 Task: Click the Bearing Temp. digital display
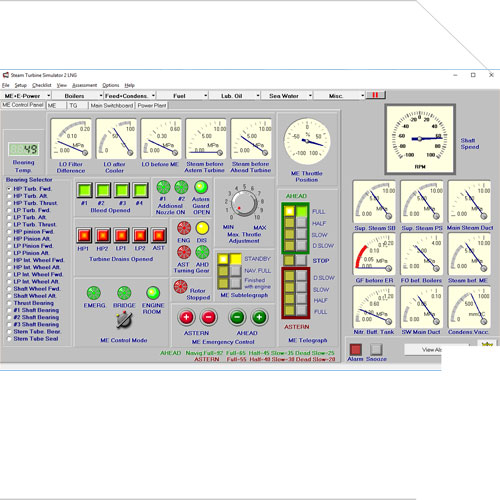[x=24, y=149]
